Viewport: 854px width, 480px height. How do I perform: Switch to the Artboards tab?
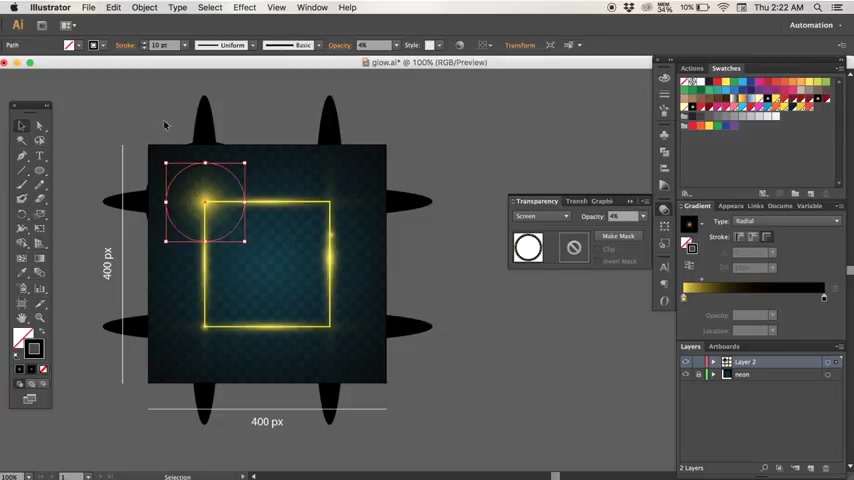(724, 347)
